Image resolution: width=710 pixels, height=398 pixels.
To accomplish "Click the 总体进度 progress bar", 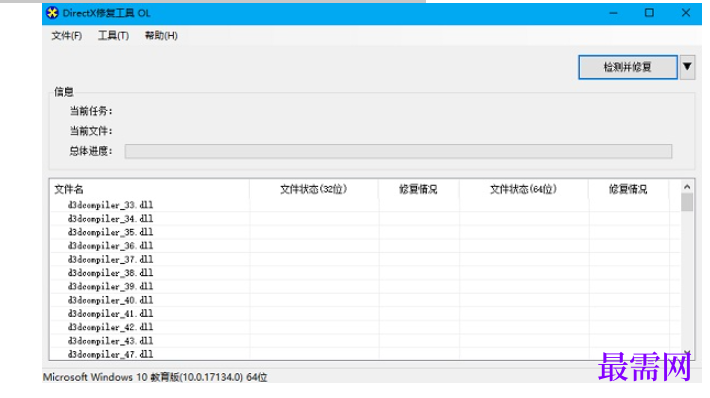I will tap(398, 151).
